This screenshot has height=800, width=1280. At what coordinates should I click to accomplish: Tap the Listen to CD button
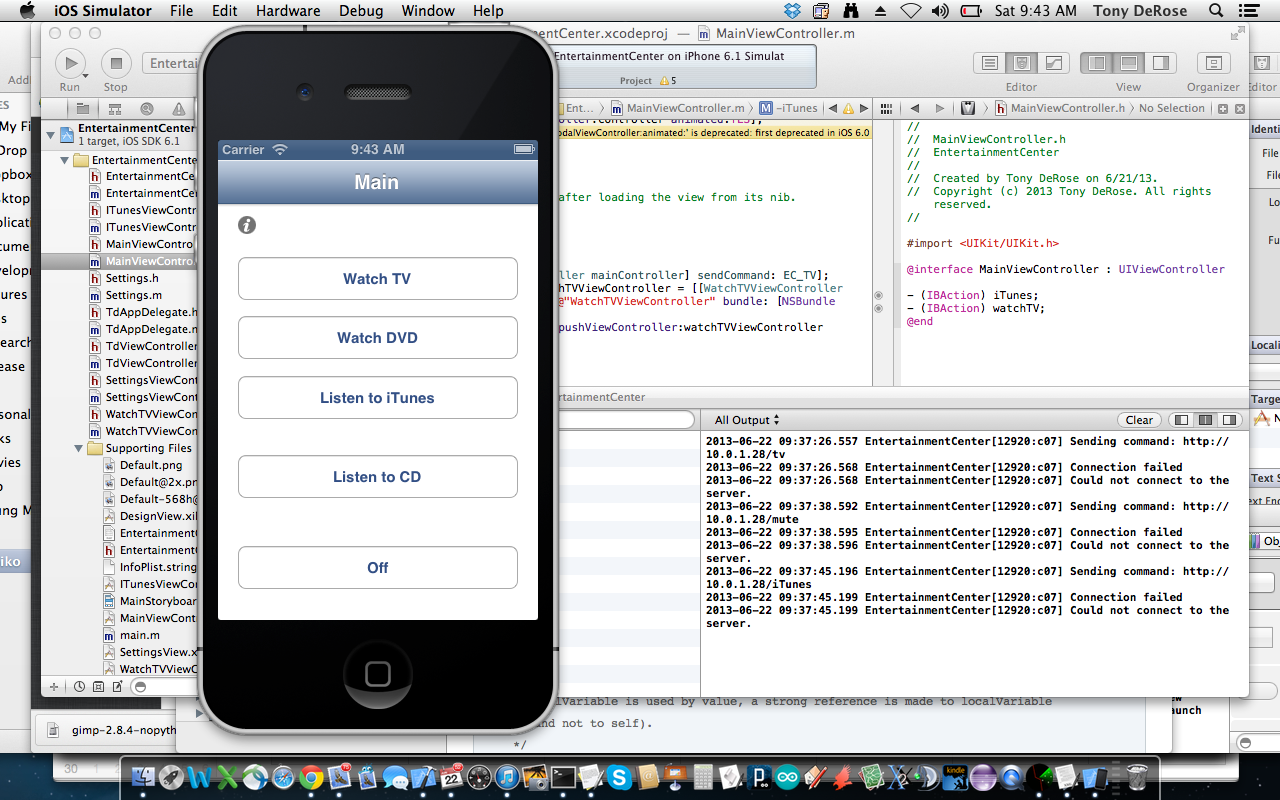coord(377,477)
